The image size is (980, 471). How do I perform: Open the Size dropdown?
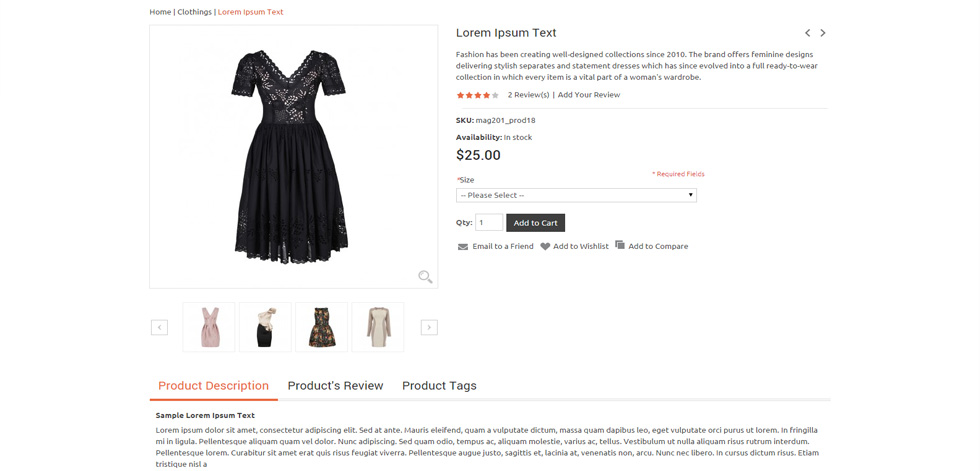coord(576,196)
